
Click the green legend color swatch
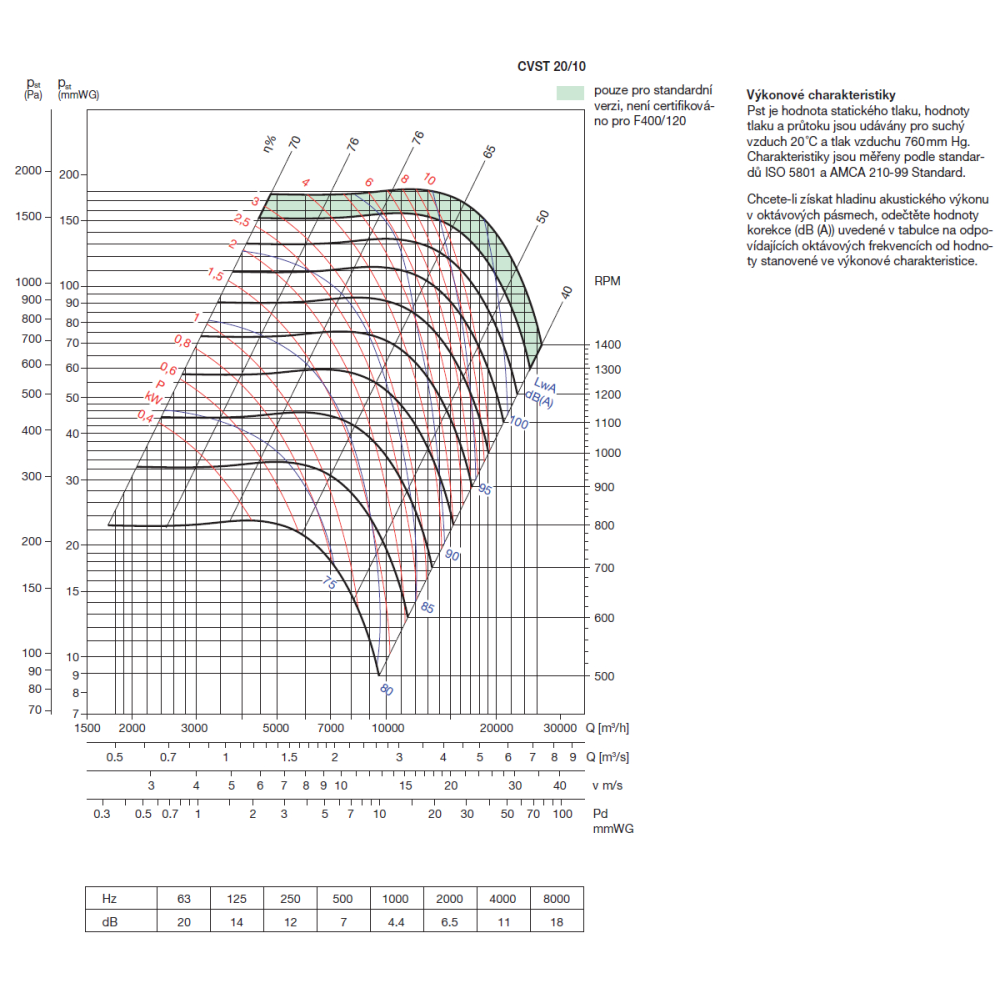(x=569, y=92)
